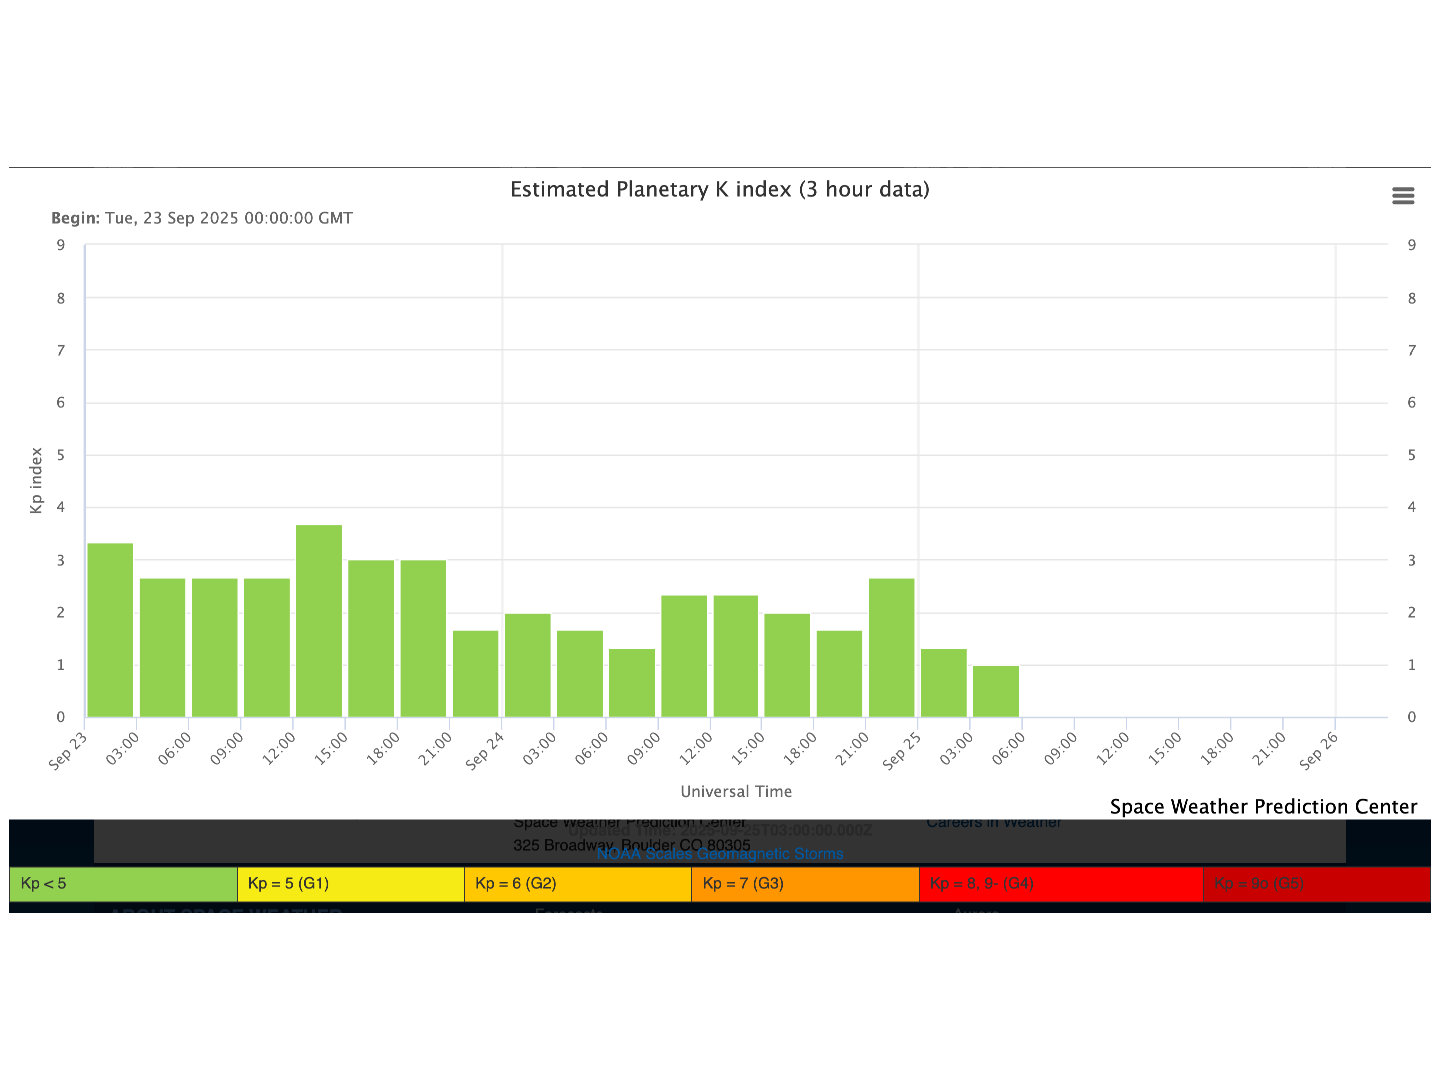Click the tallest bar at Sep 23 12:00

tap(319, 621)
